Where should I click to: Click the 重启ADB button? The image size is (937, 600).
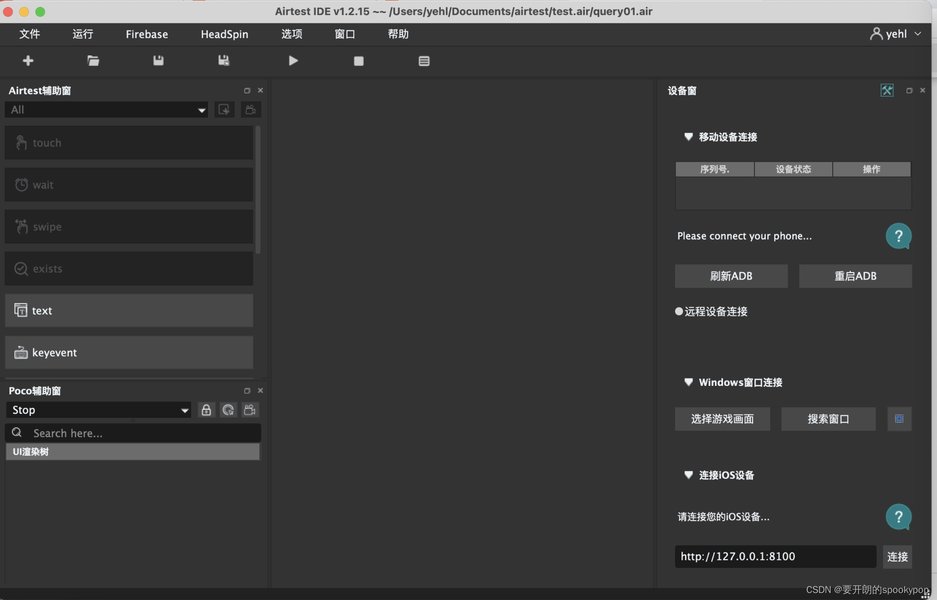855,276
